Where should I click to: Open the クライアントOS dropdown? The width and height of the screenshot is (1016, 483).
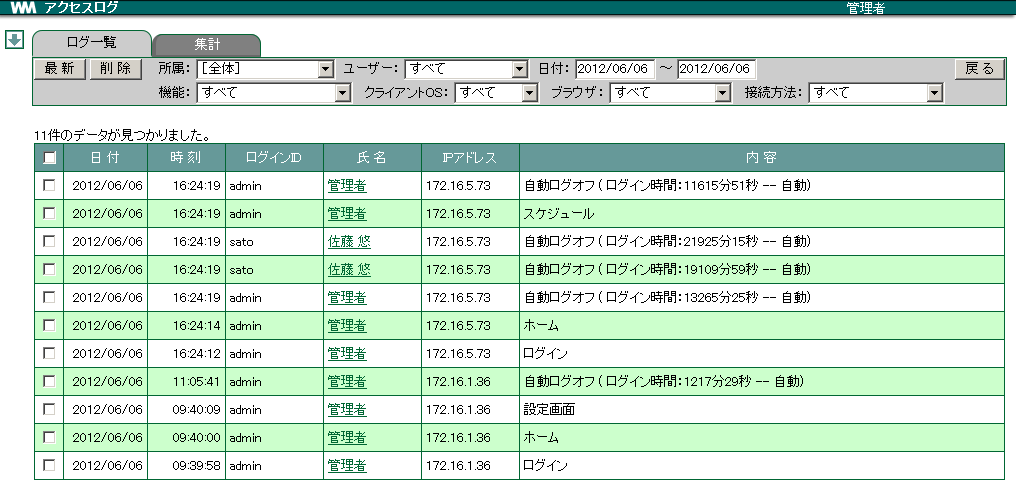pyautogui.click(x=496, y=93)
